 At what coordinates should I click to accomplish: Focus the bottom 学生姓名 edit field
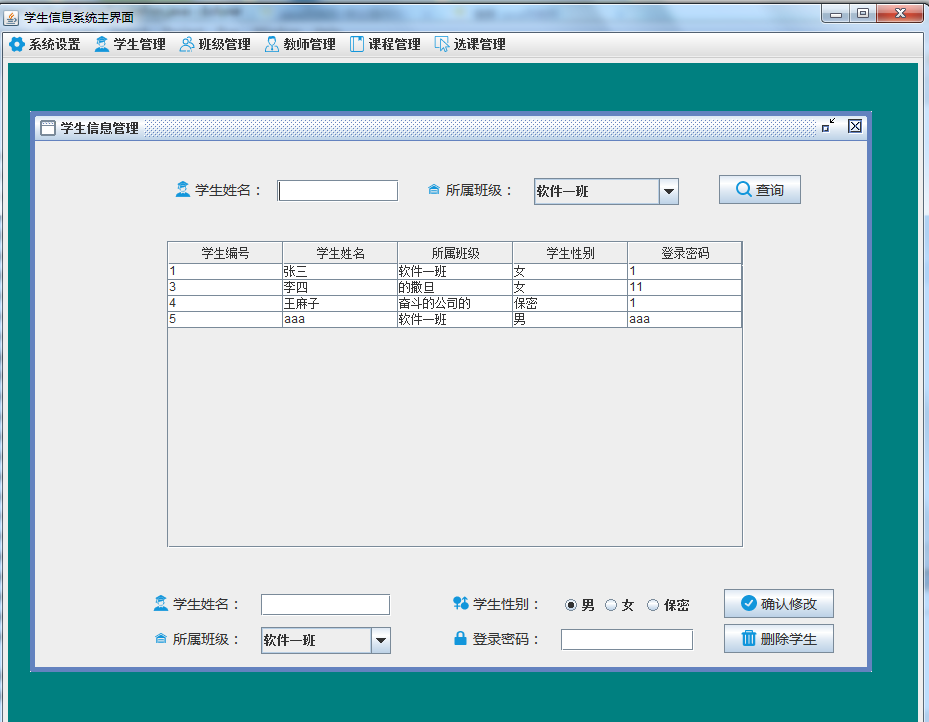(x=325, y=605)
